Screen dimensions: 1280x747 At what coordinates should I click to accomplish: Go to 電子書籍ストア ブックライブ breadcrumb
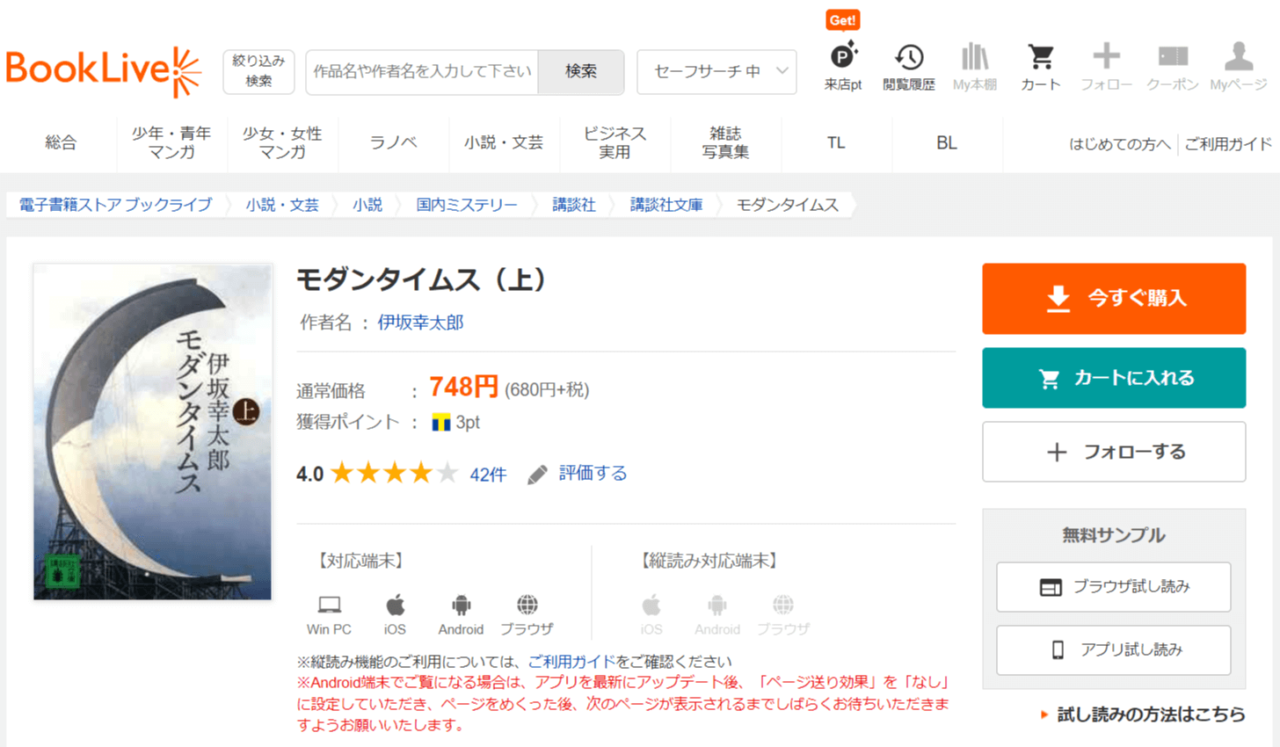(x=115, y=205)
